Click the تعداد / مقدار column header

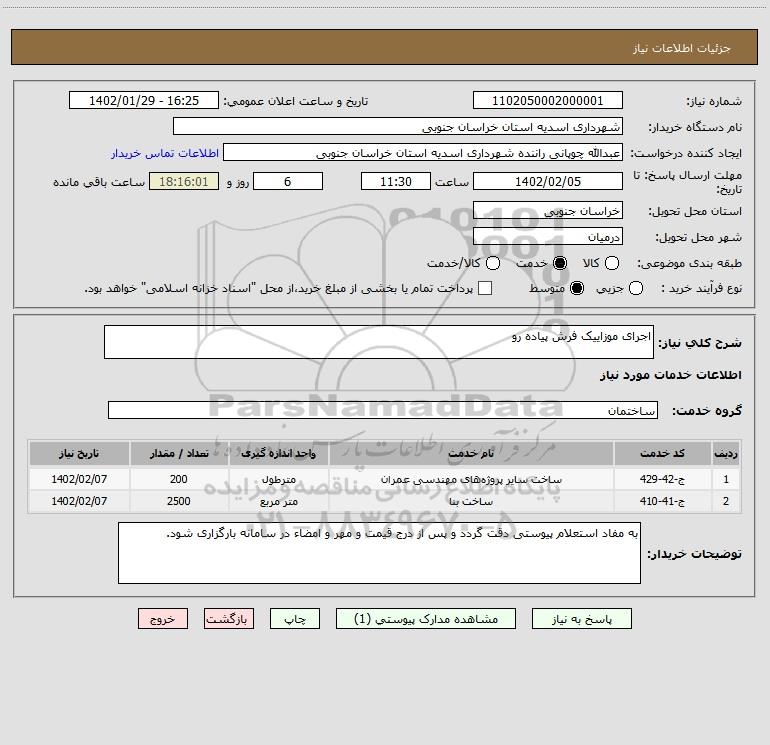tap(179, 453)
